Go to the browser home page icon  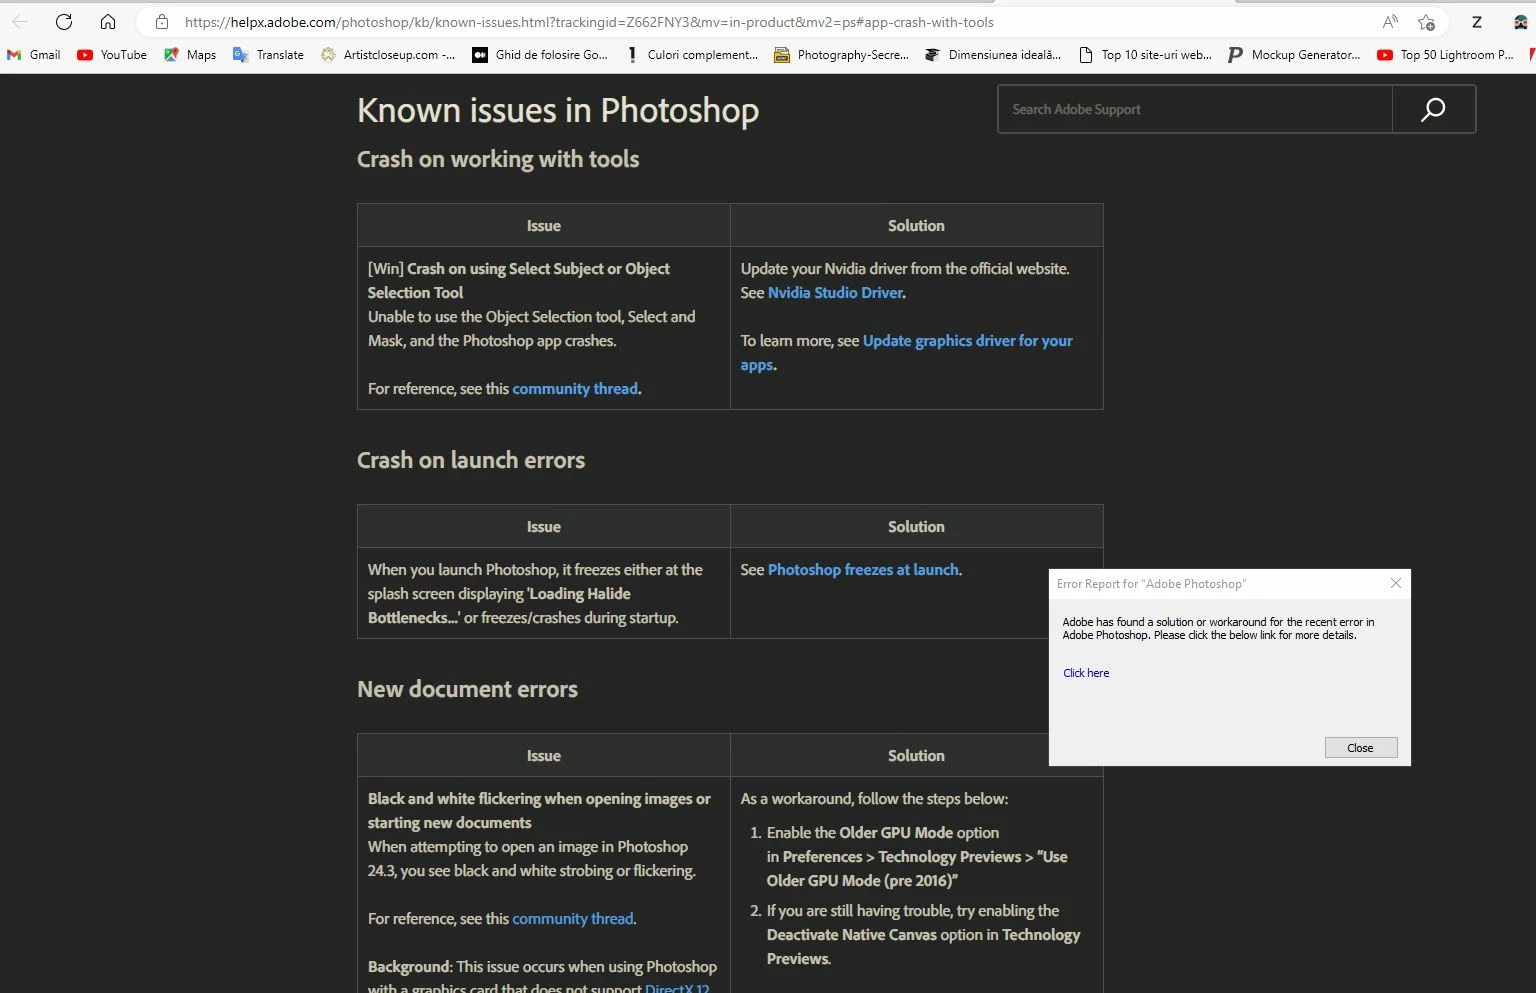point(108,22)
